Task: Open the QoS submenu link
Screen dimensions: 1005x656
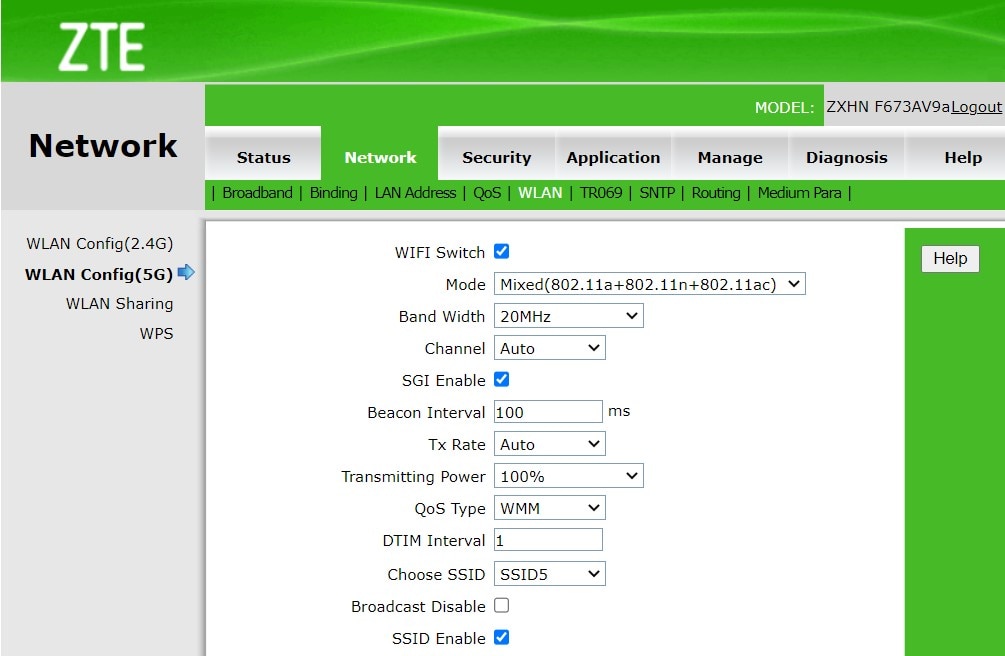Action: point(487,193)
